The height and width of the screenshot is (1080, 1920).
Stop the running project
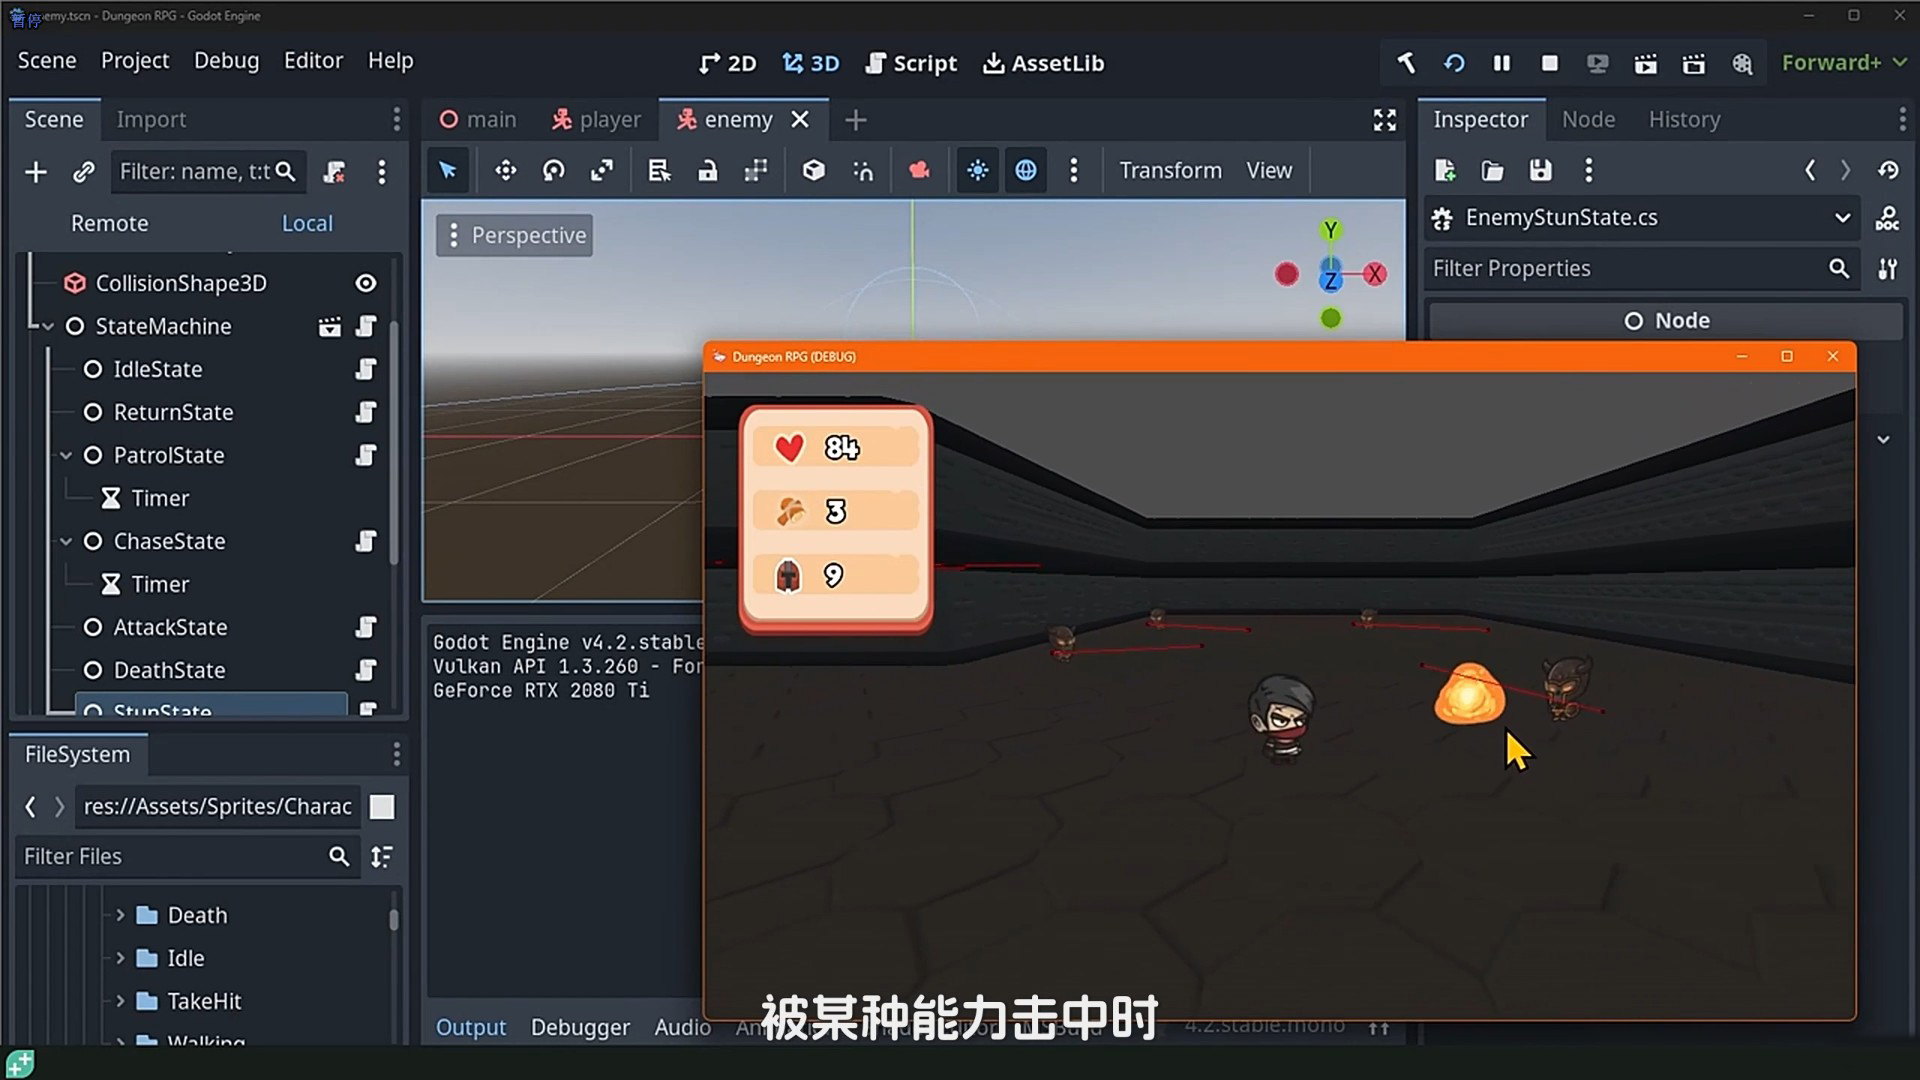click(1549, 63)
